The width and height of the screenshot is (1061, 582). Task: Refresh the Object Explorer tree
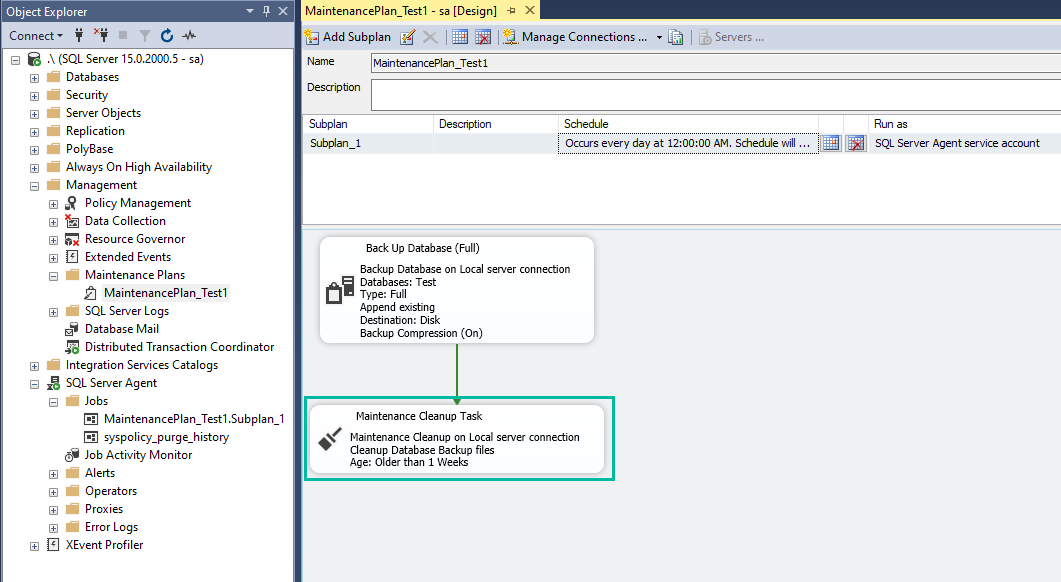[x=167, y=37]
